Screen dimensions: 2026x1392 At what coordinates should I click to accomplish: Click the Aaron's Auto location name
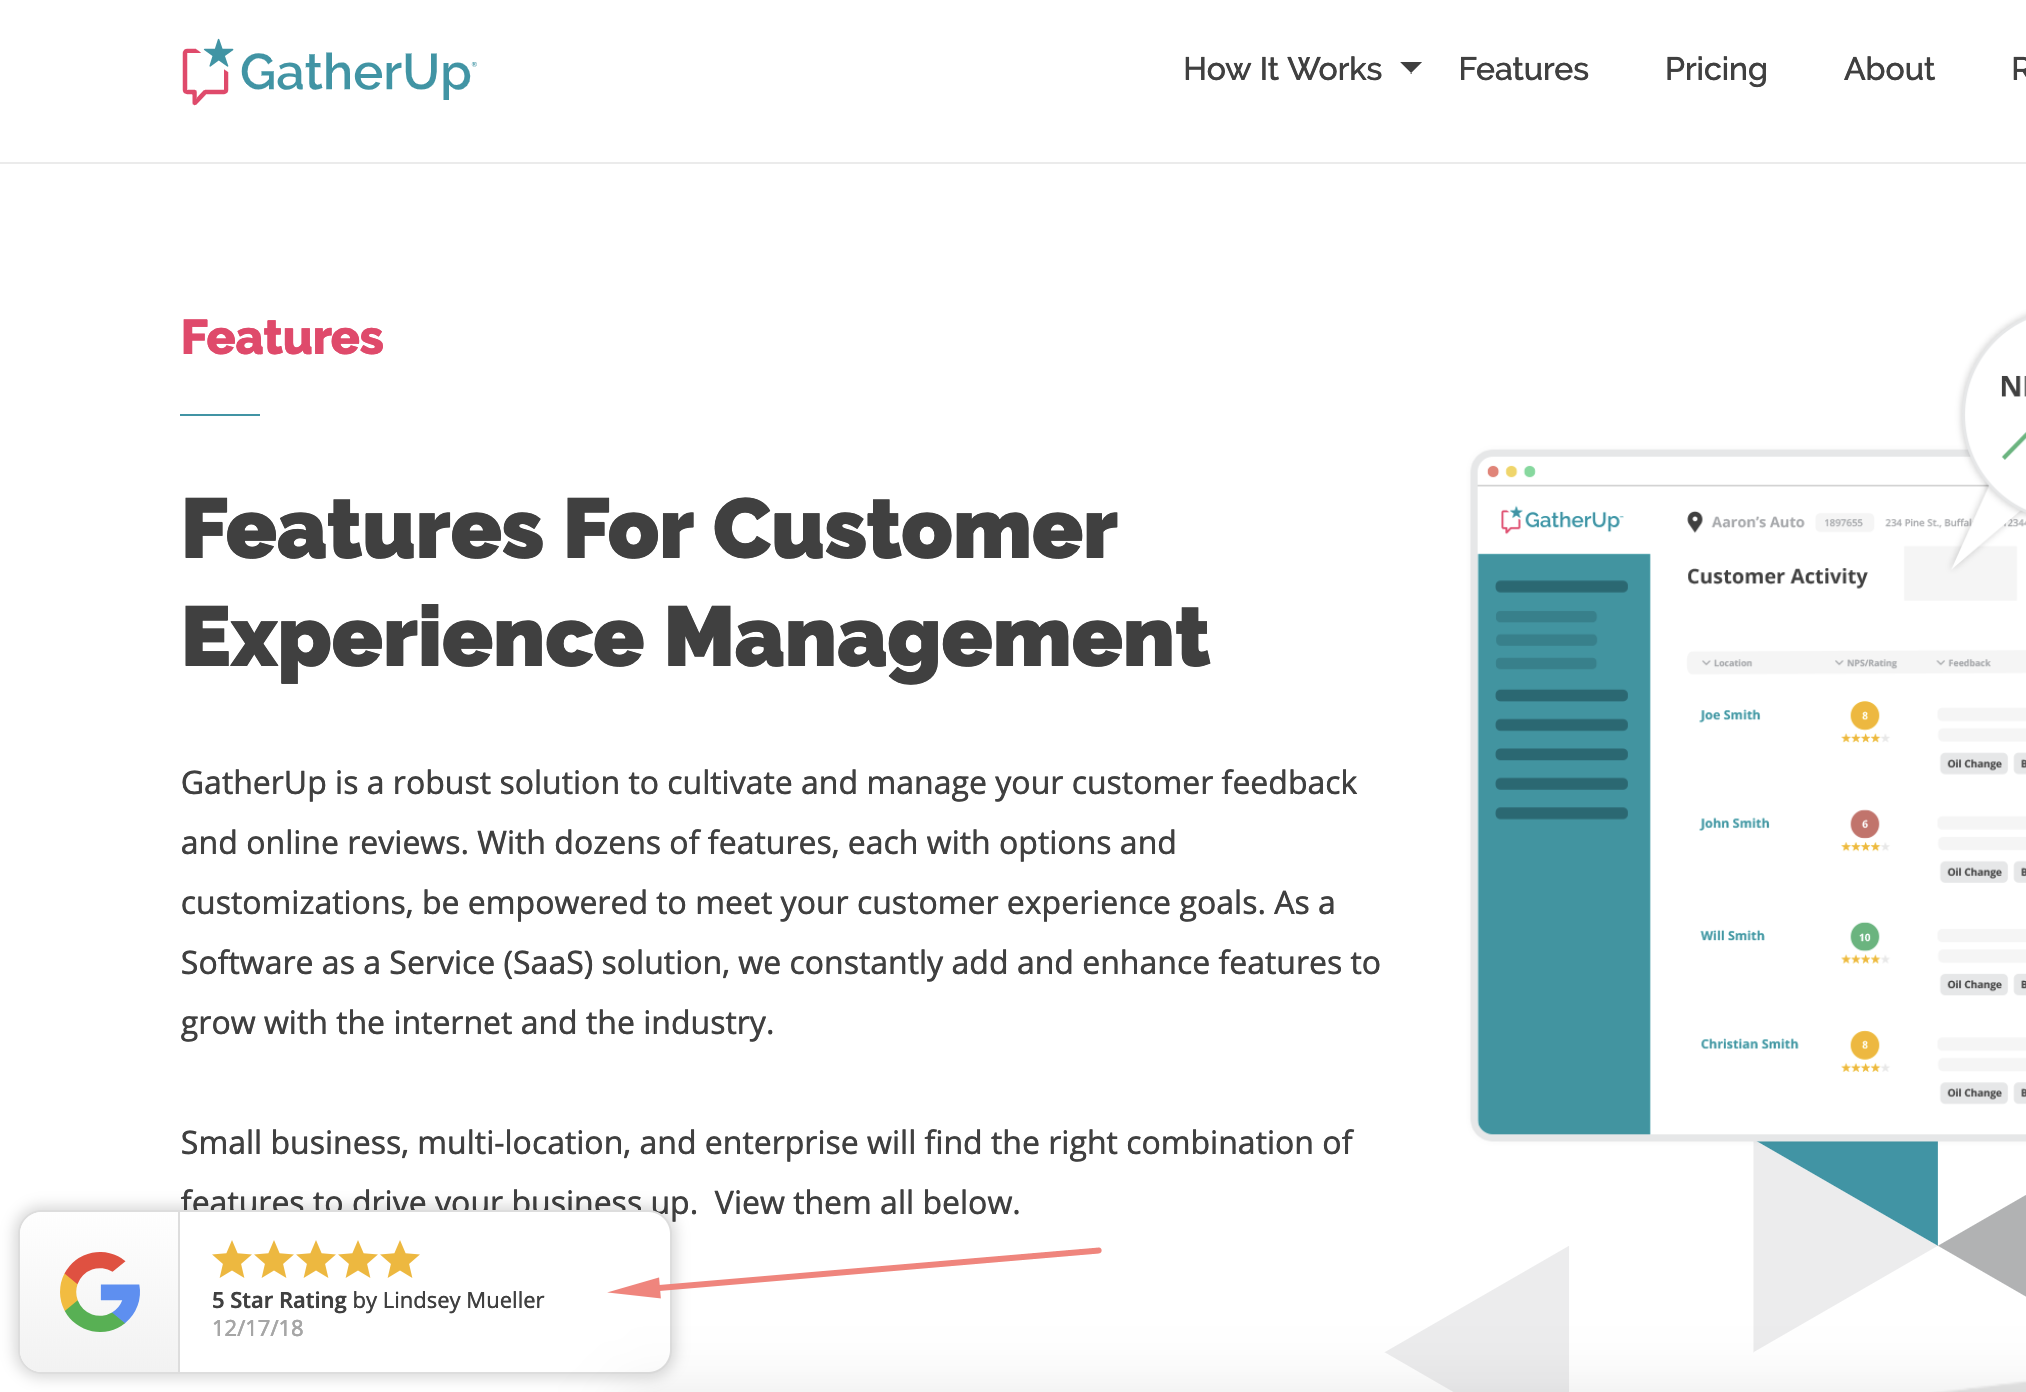click(x=1758, y=522)
